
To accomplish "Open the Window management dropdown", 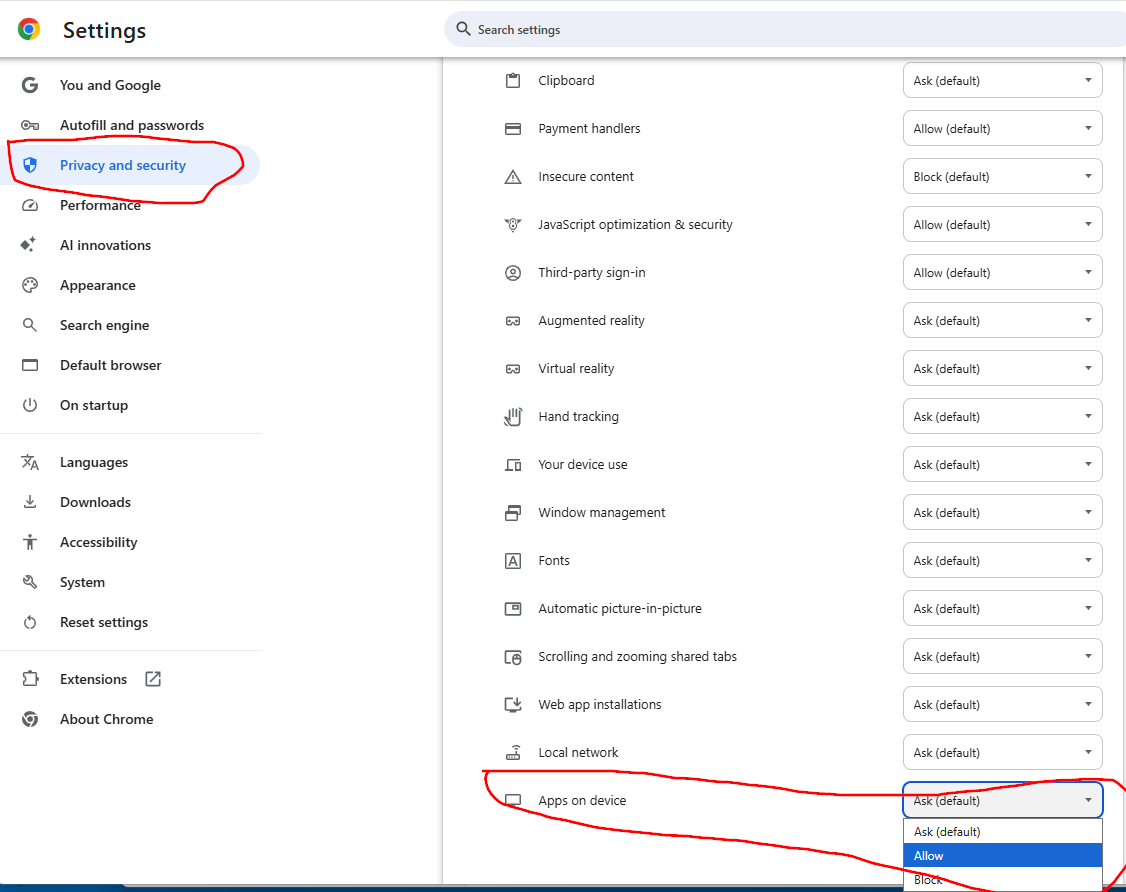I will pos(1002,513).
